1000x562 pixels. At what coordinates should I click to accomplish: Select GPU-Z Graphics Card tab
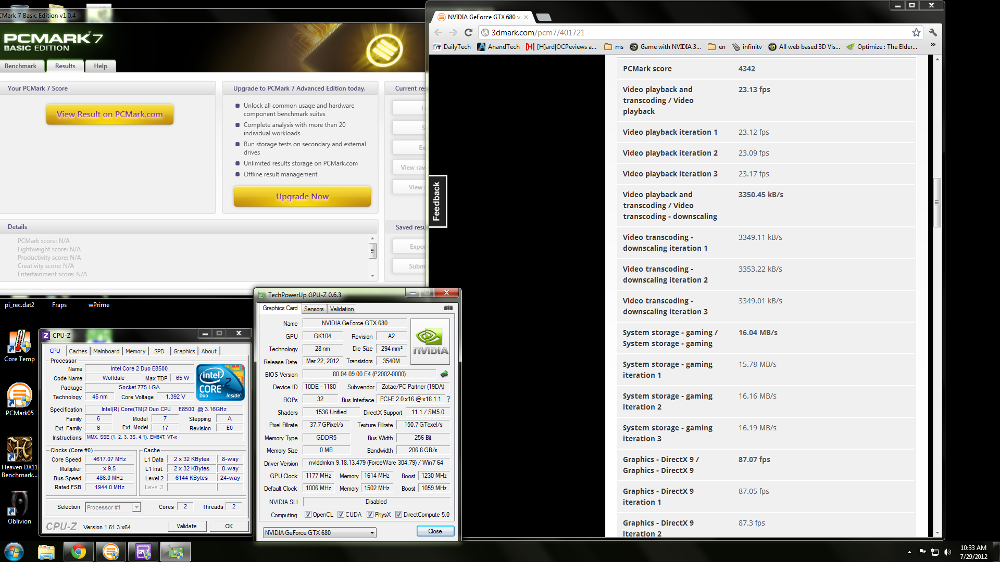click(280, 308)
